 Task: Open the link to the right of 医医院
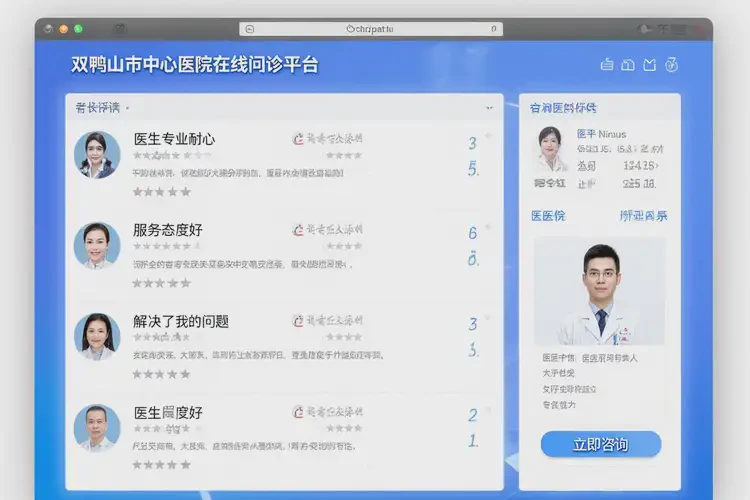click(643, 215)
